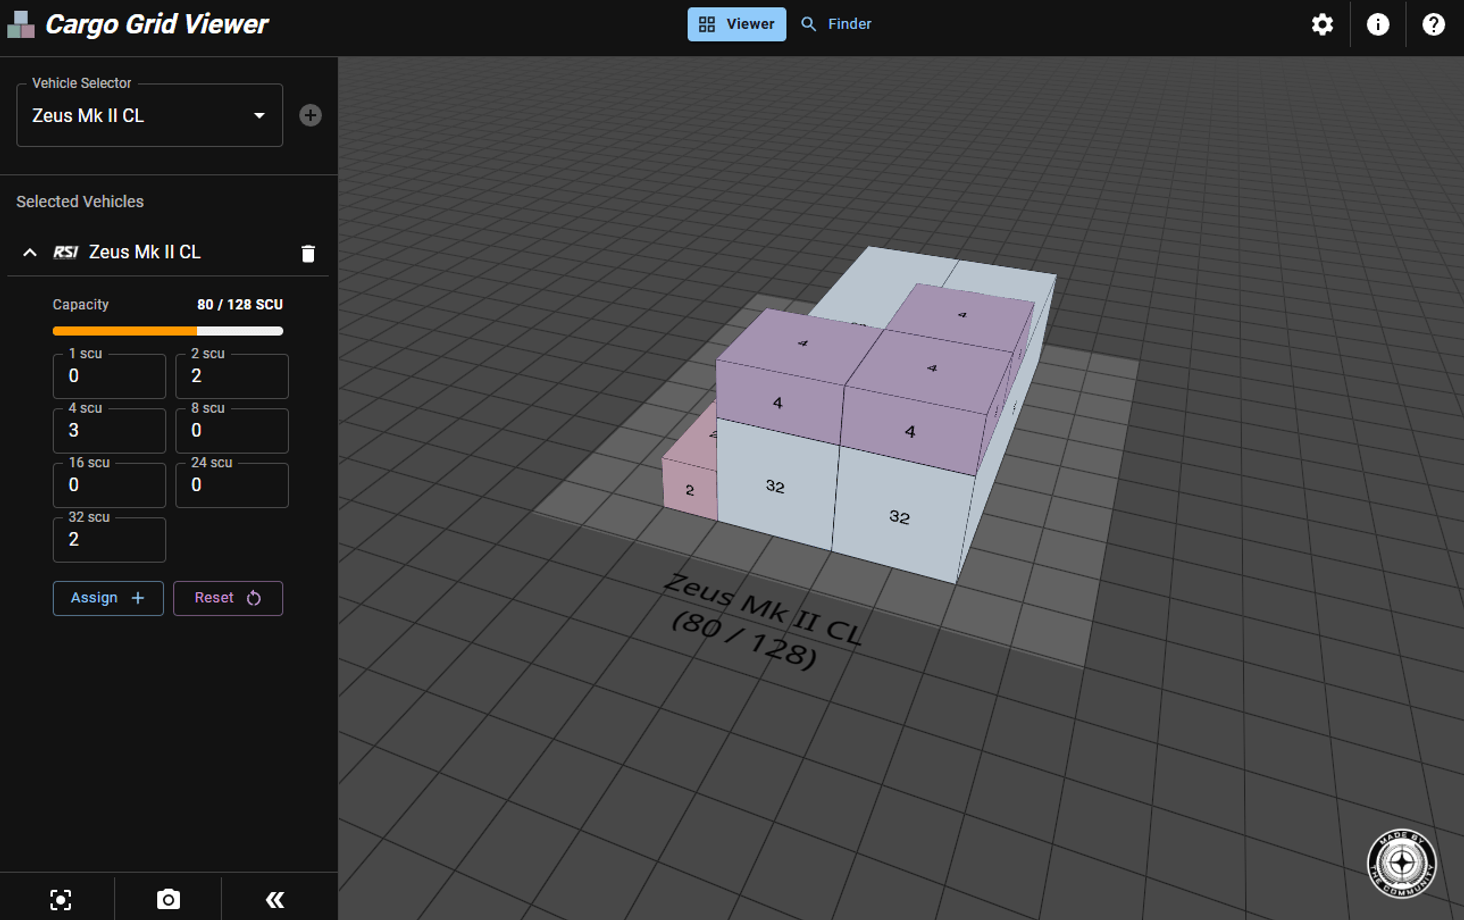Click the 8 scu input field
Screen dimensions: 1464x920
tap(232, 431)
